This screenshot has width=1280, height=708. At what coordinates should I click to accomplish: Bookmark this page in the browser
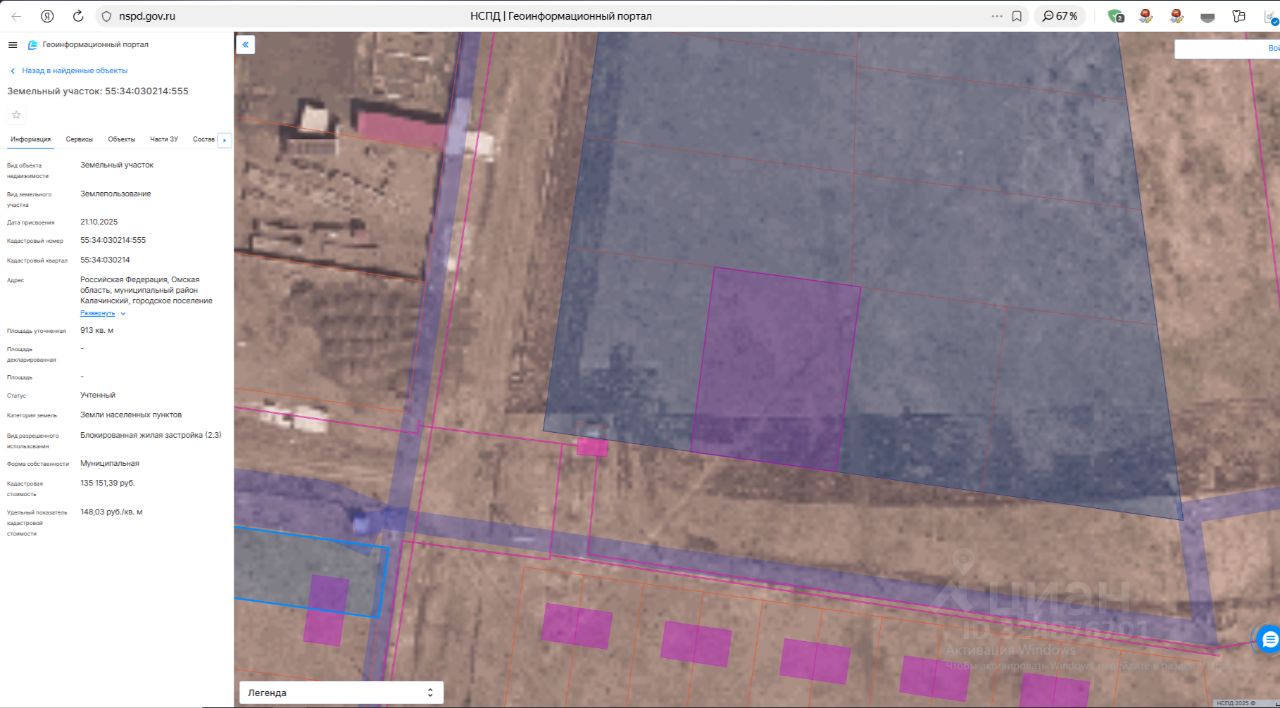1017,16
